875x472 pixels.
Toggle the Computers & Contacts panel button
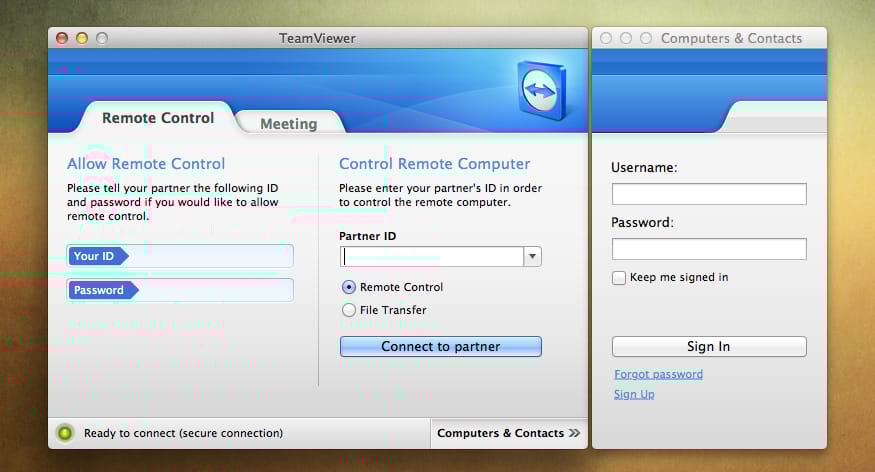(508, 434)
